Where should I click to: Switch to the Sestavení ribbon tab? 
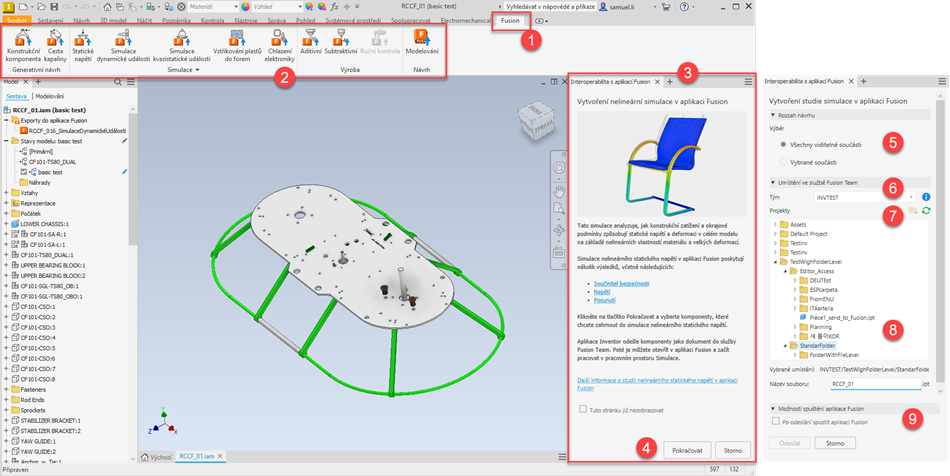click(50, 21)
